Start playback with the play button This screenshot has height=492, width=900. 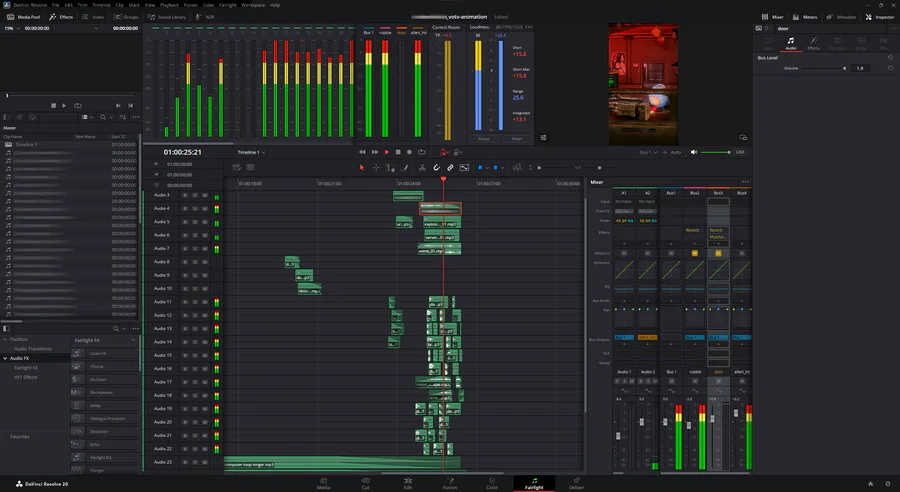[x=386, y=152]
